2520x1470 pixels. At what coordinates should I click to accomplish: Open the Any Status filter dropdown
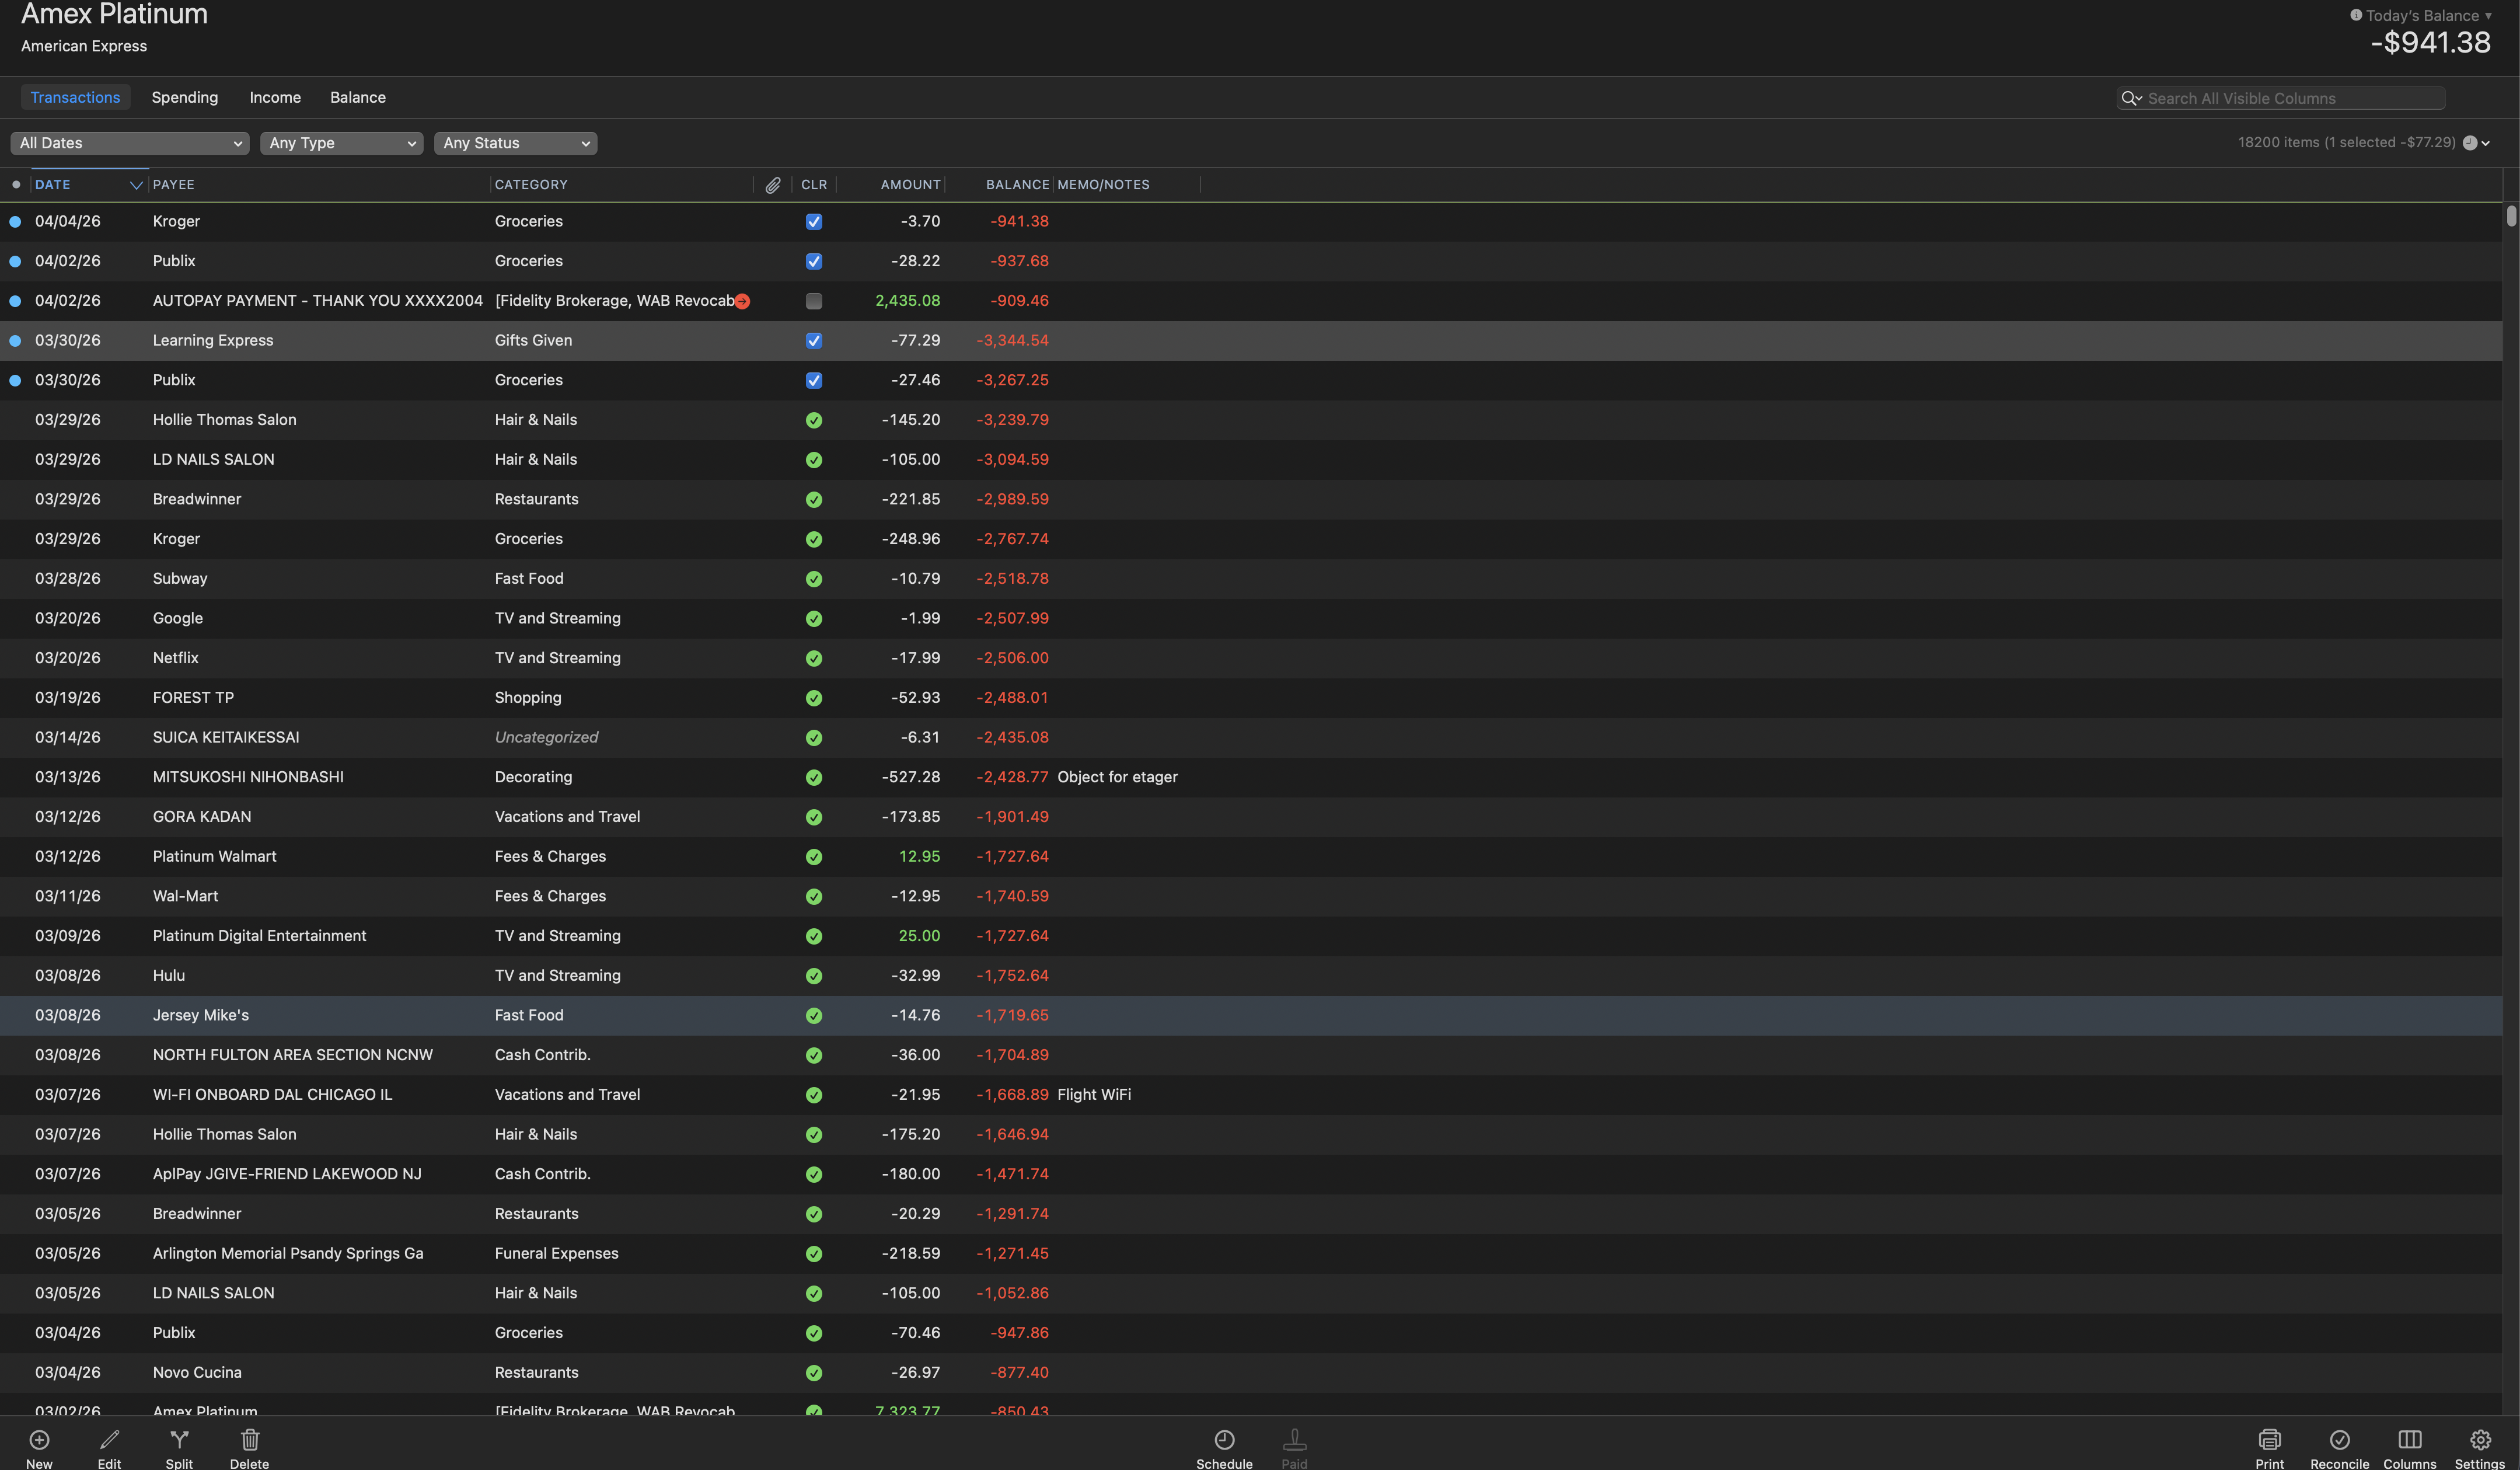[515, 143]
